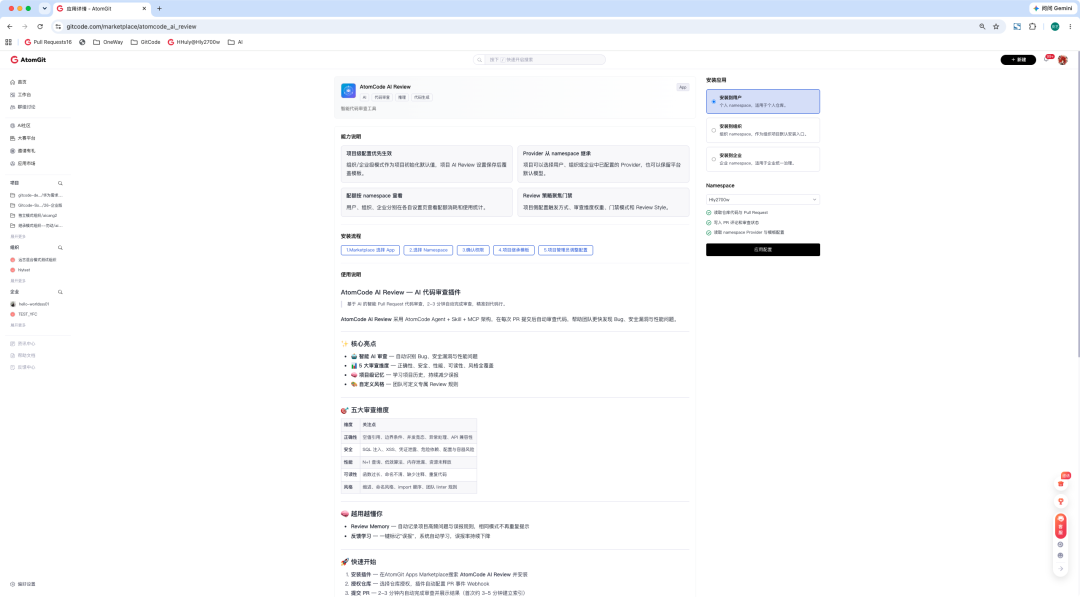Search enterprises via 企业 magnifier icon
The width and height of the screenshot is (1080, 597).
(x=60, y=292)
